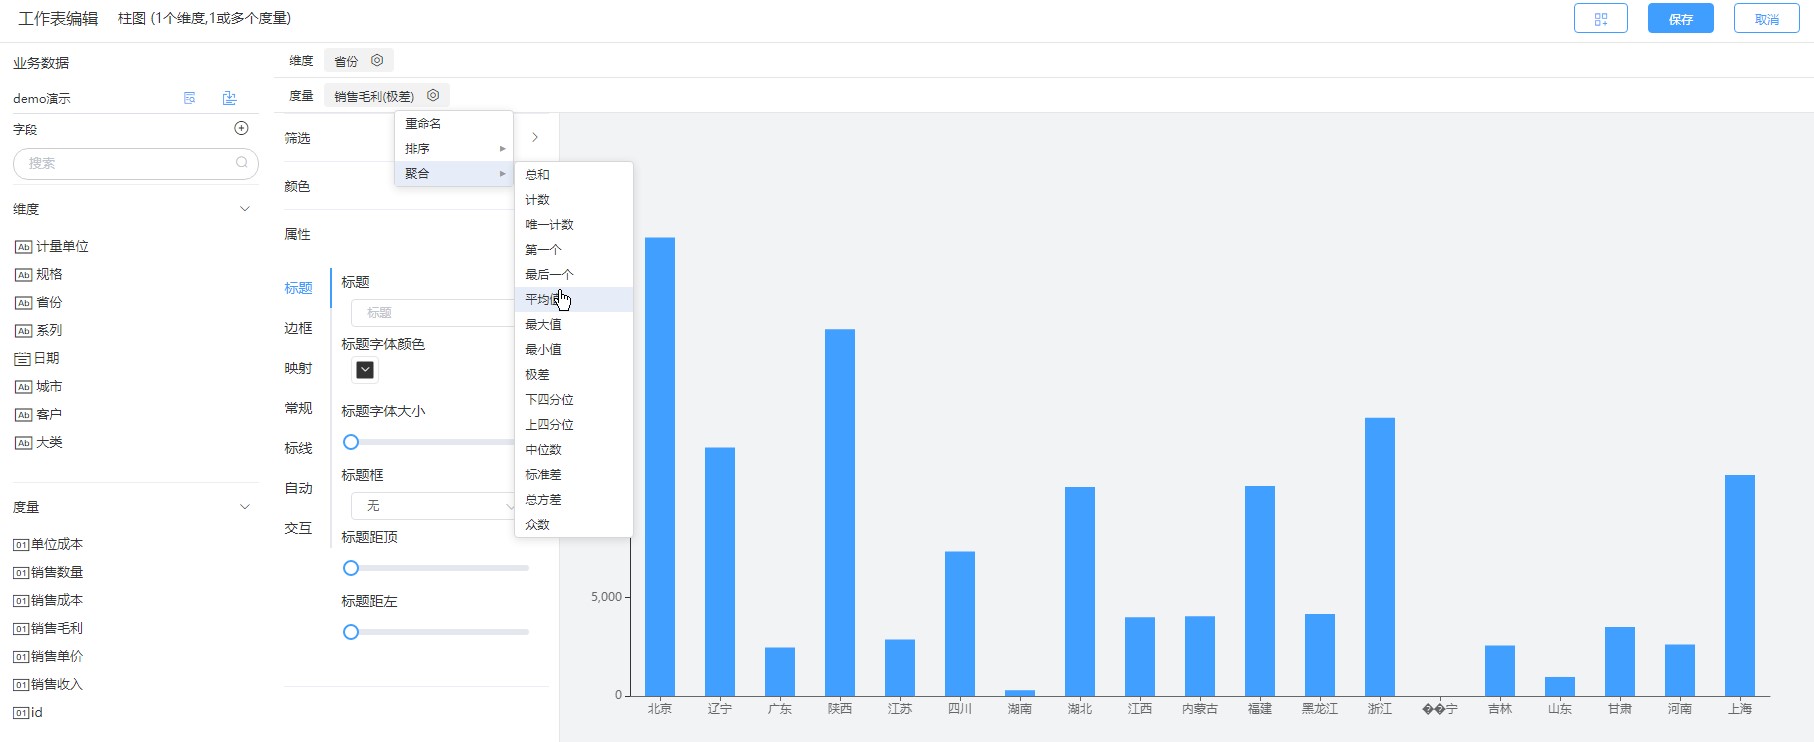Viewport: 1814px width, 742px height.
Task: Open the 标题框 dropdown showing 无
Action: [434, 506]
